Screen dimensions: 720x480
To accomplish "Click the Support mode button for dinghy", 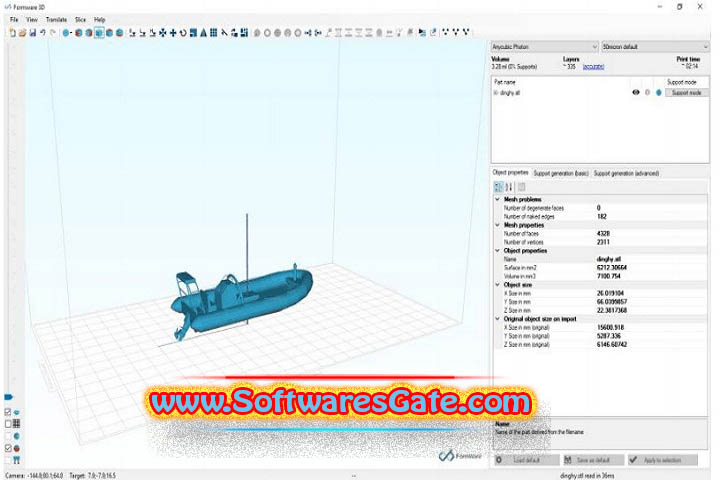I will [x=686, y=93].
